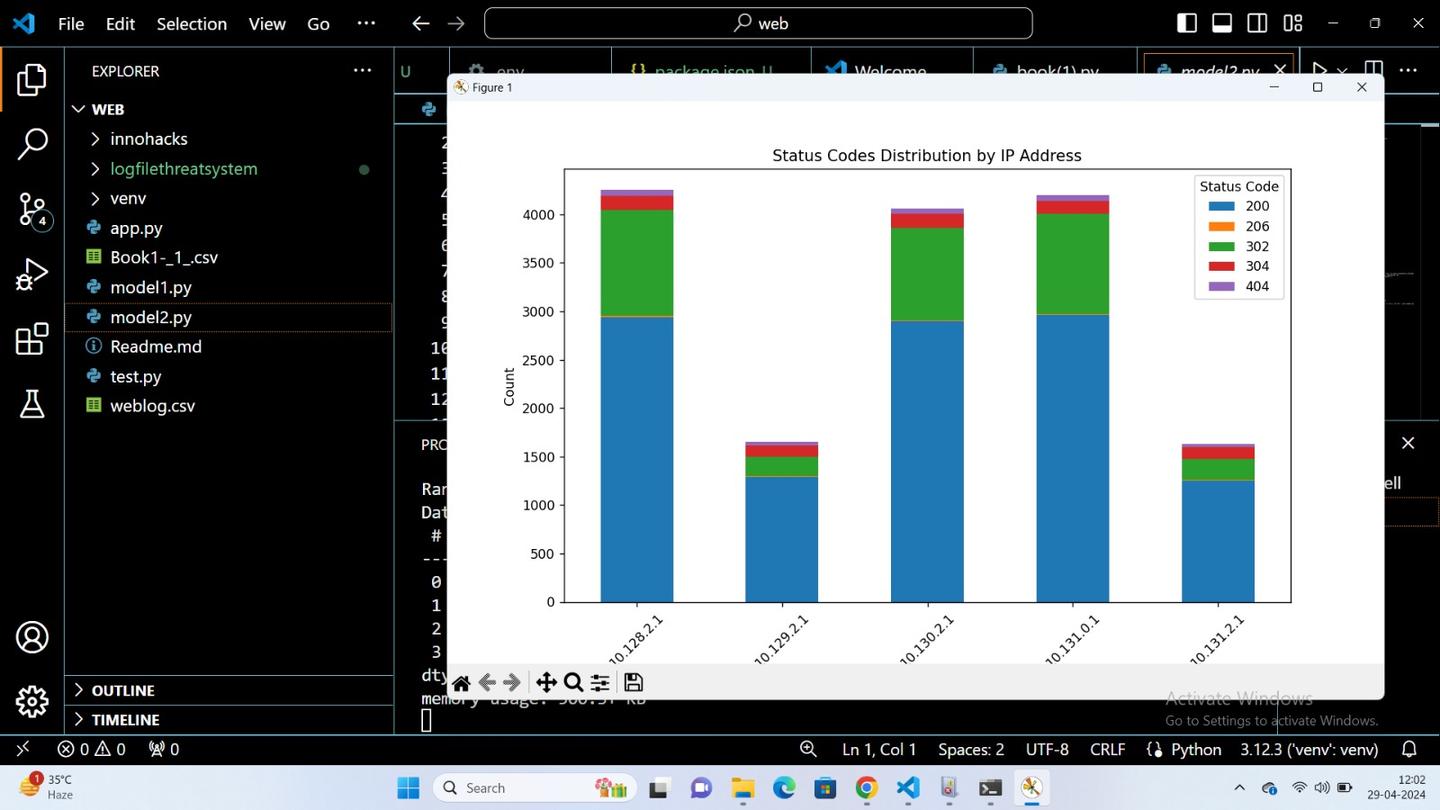Open the View menu
Screen dimensions: 1440x810
[267, 23]
